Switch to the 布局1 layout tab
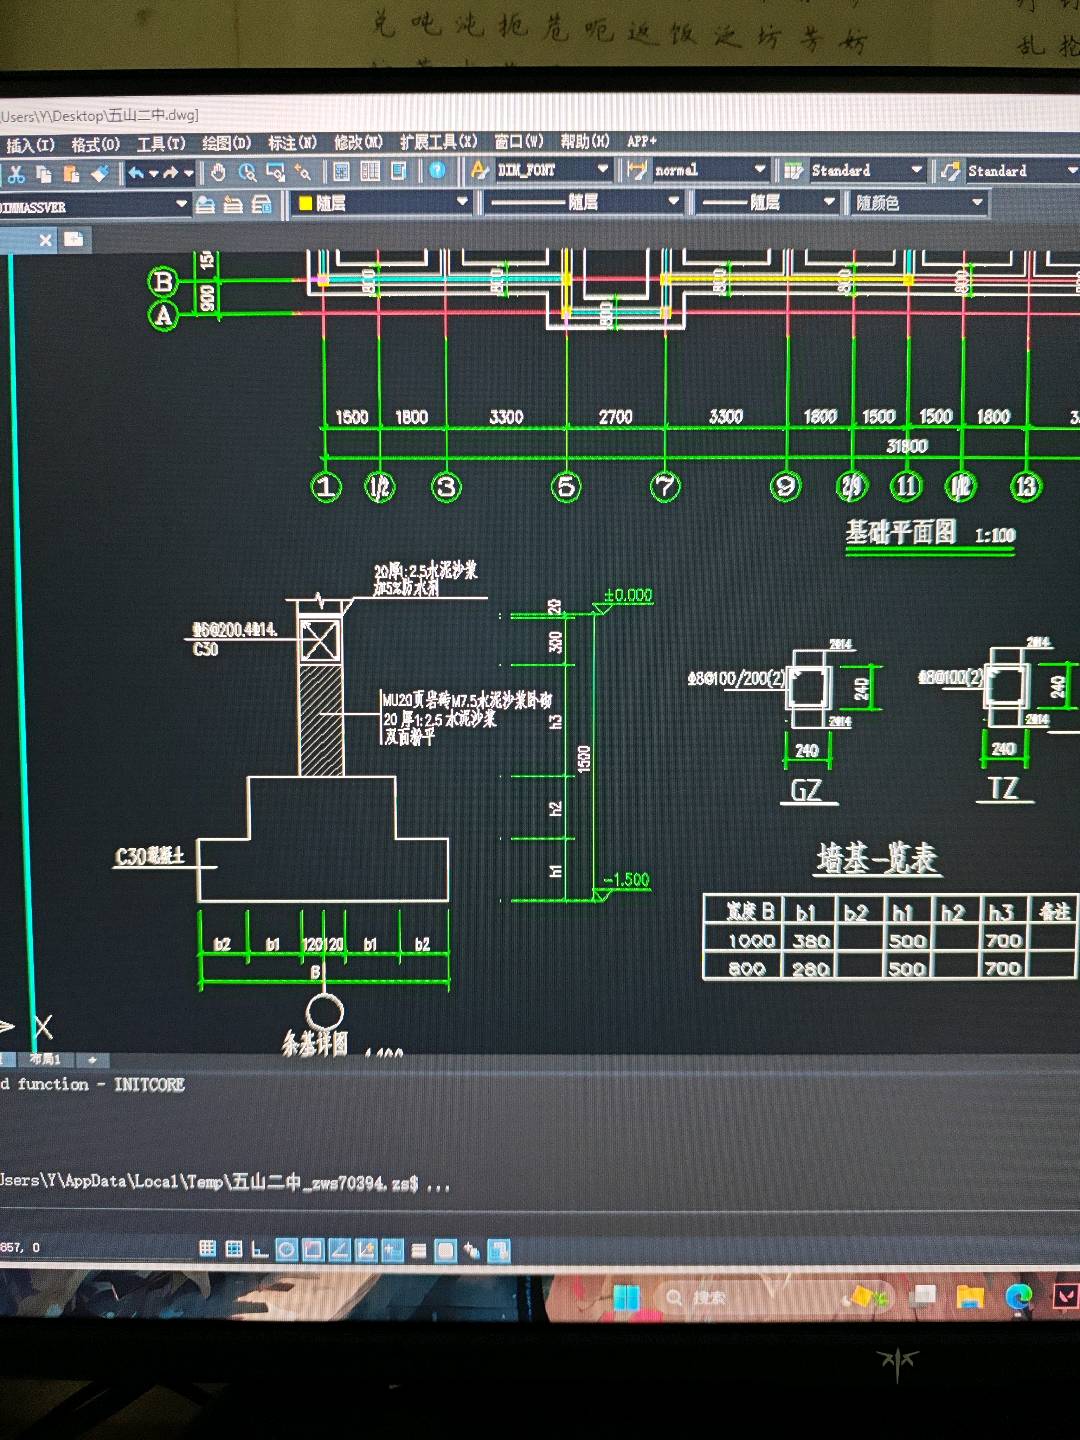 [44, 1059]
